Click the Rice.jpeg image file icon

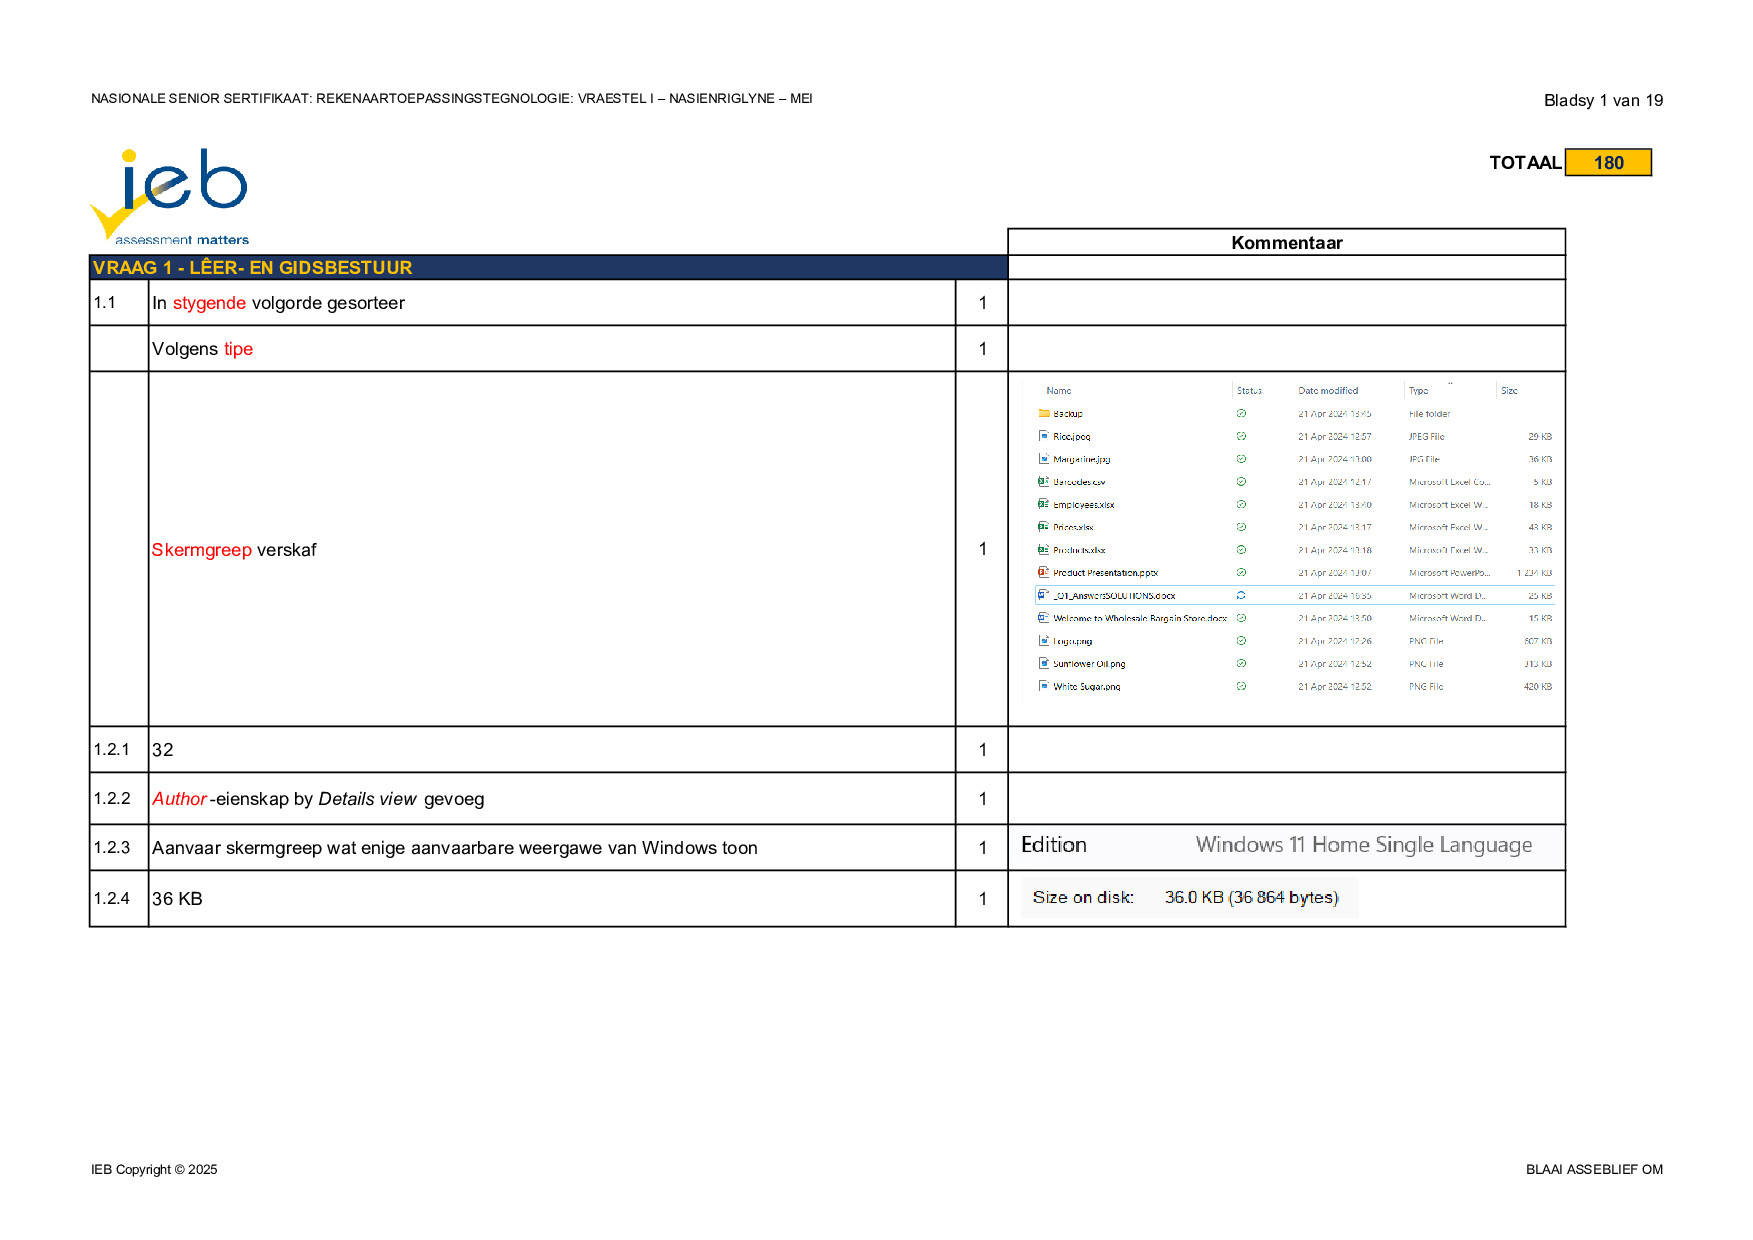[1044, 436]
